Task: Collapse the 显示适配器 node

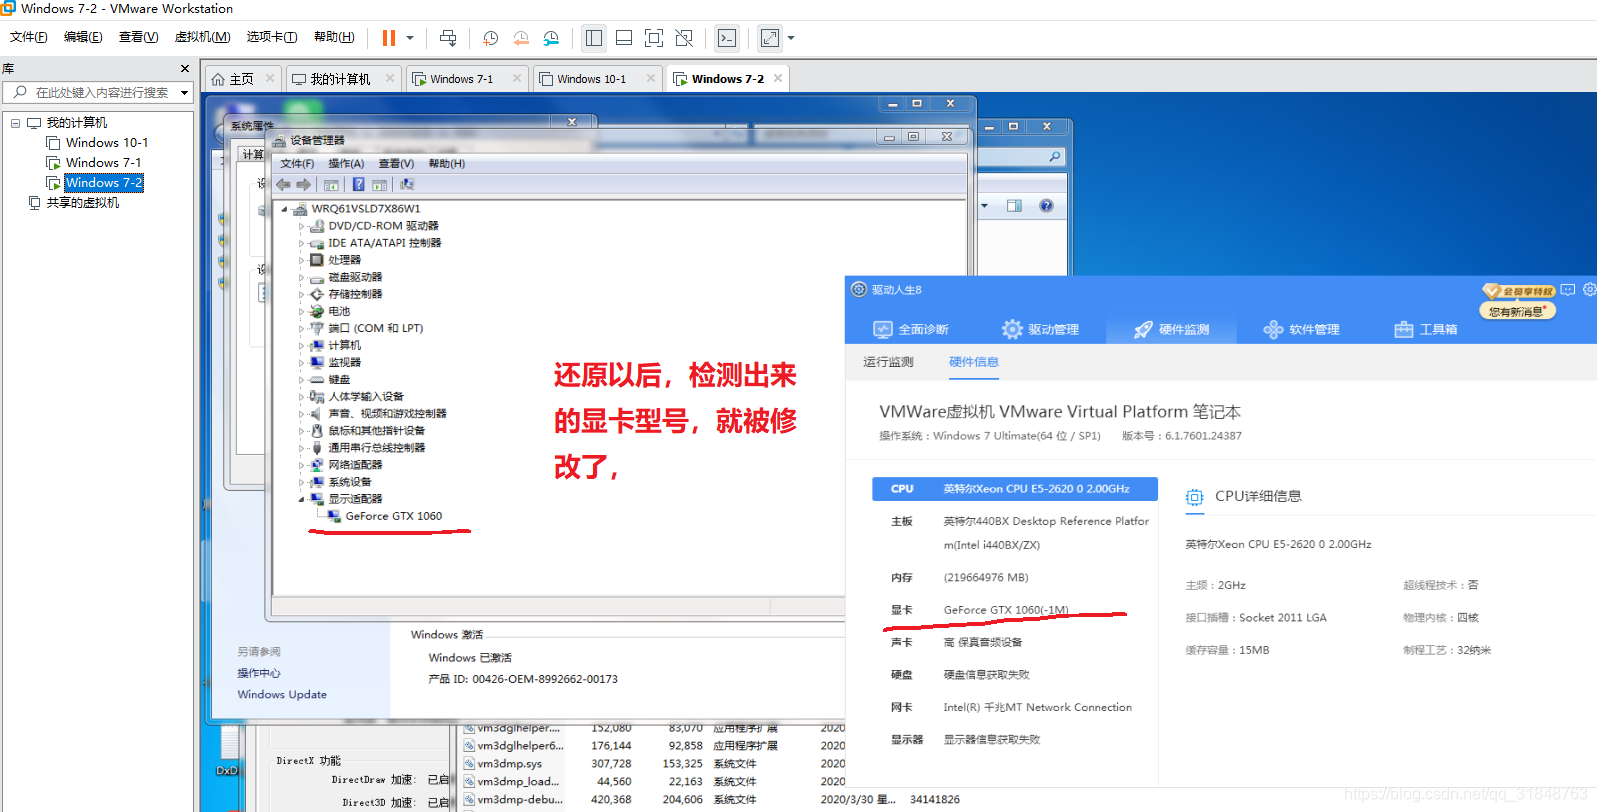Action: 301,499
